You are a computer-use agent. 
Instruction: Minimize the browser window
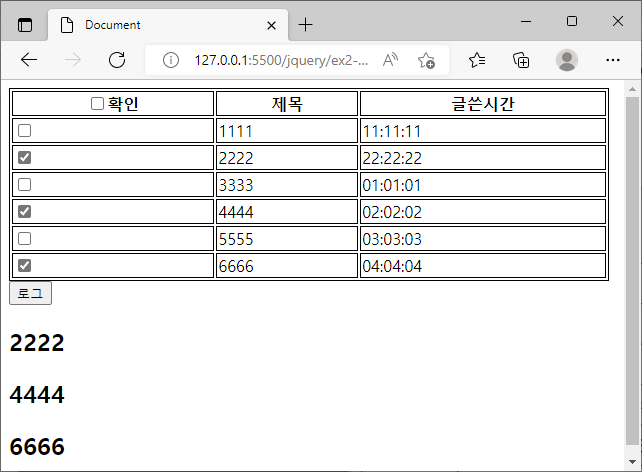click(526, 21)
